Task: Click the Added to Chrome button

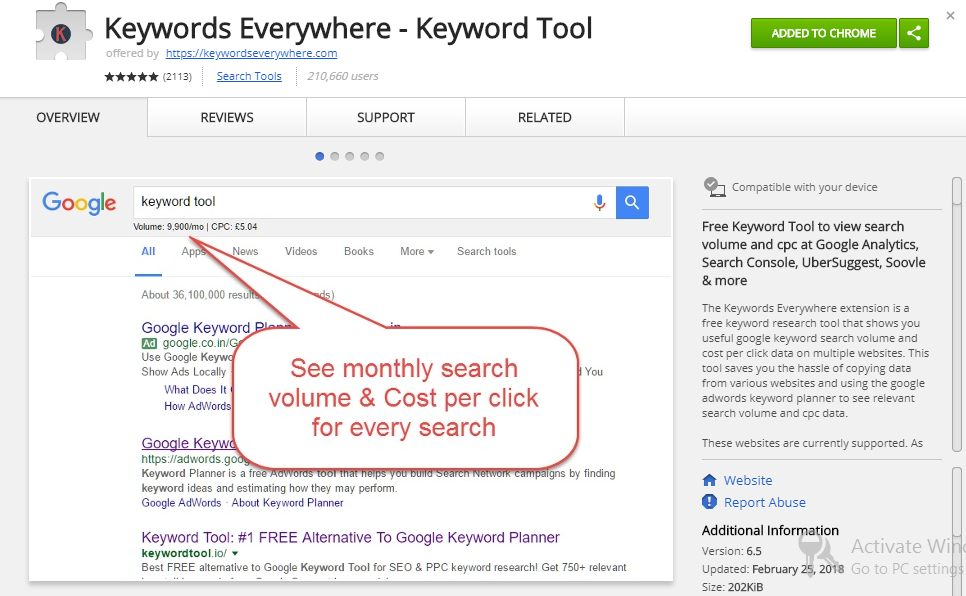Action: pyautogui.click(x=824, y=33)
